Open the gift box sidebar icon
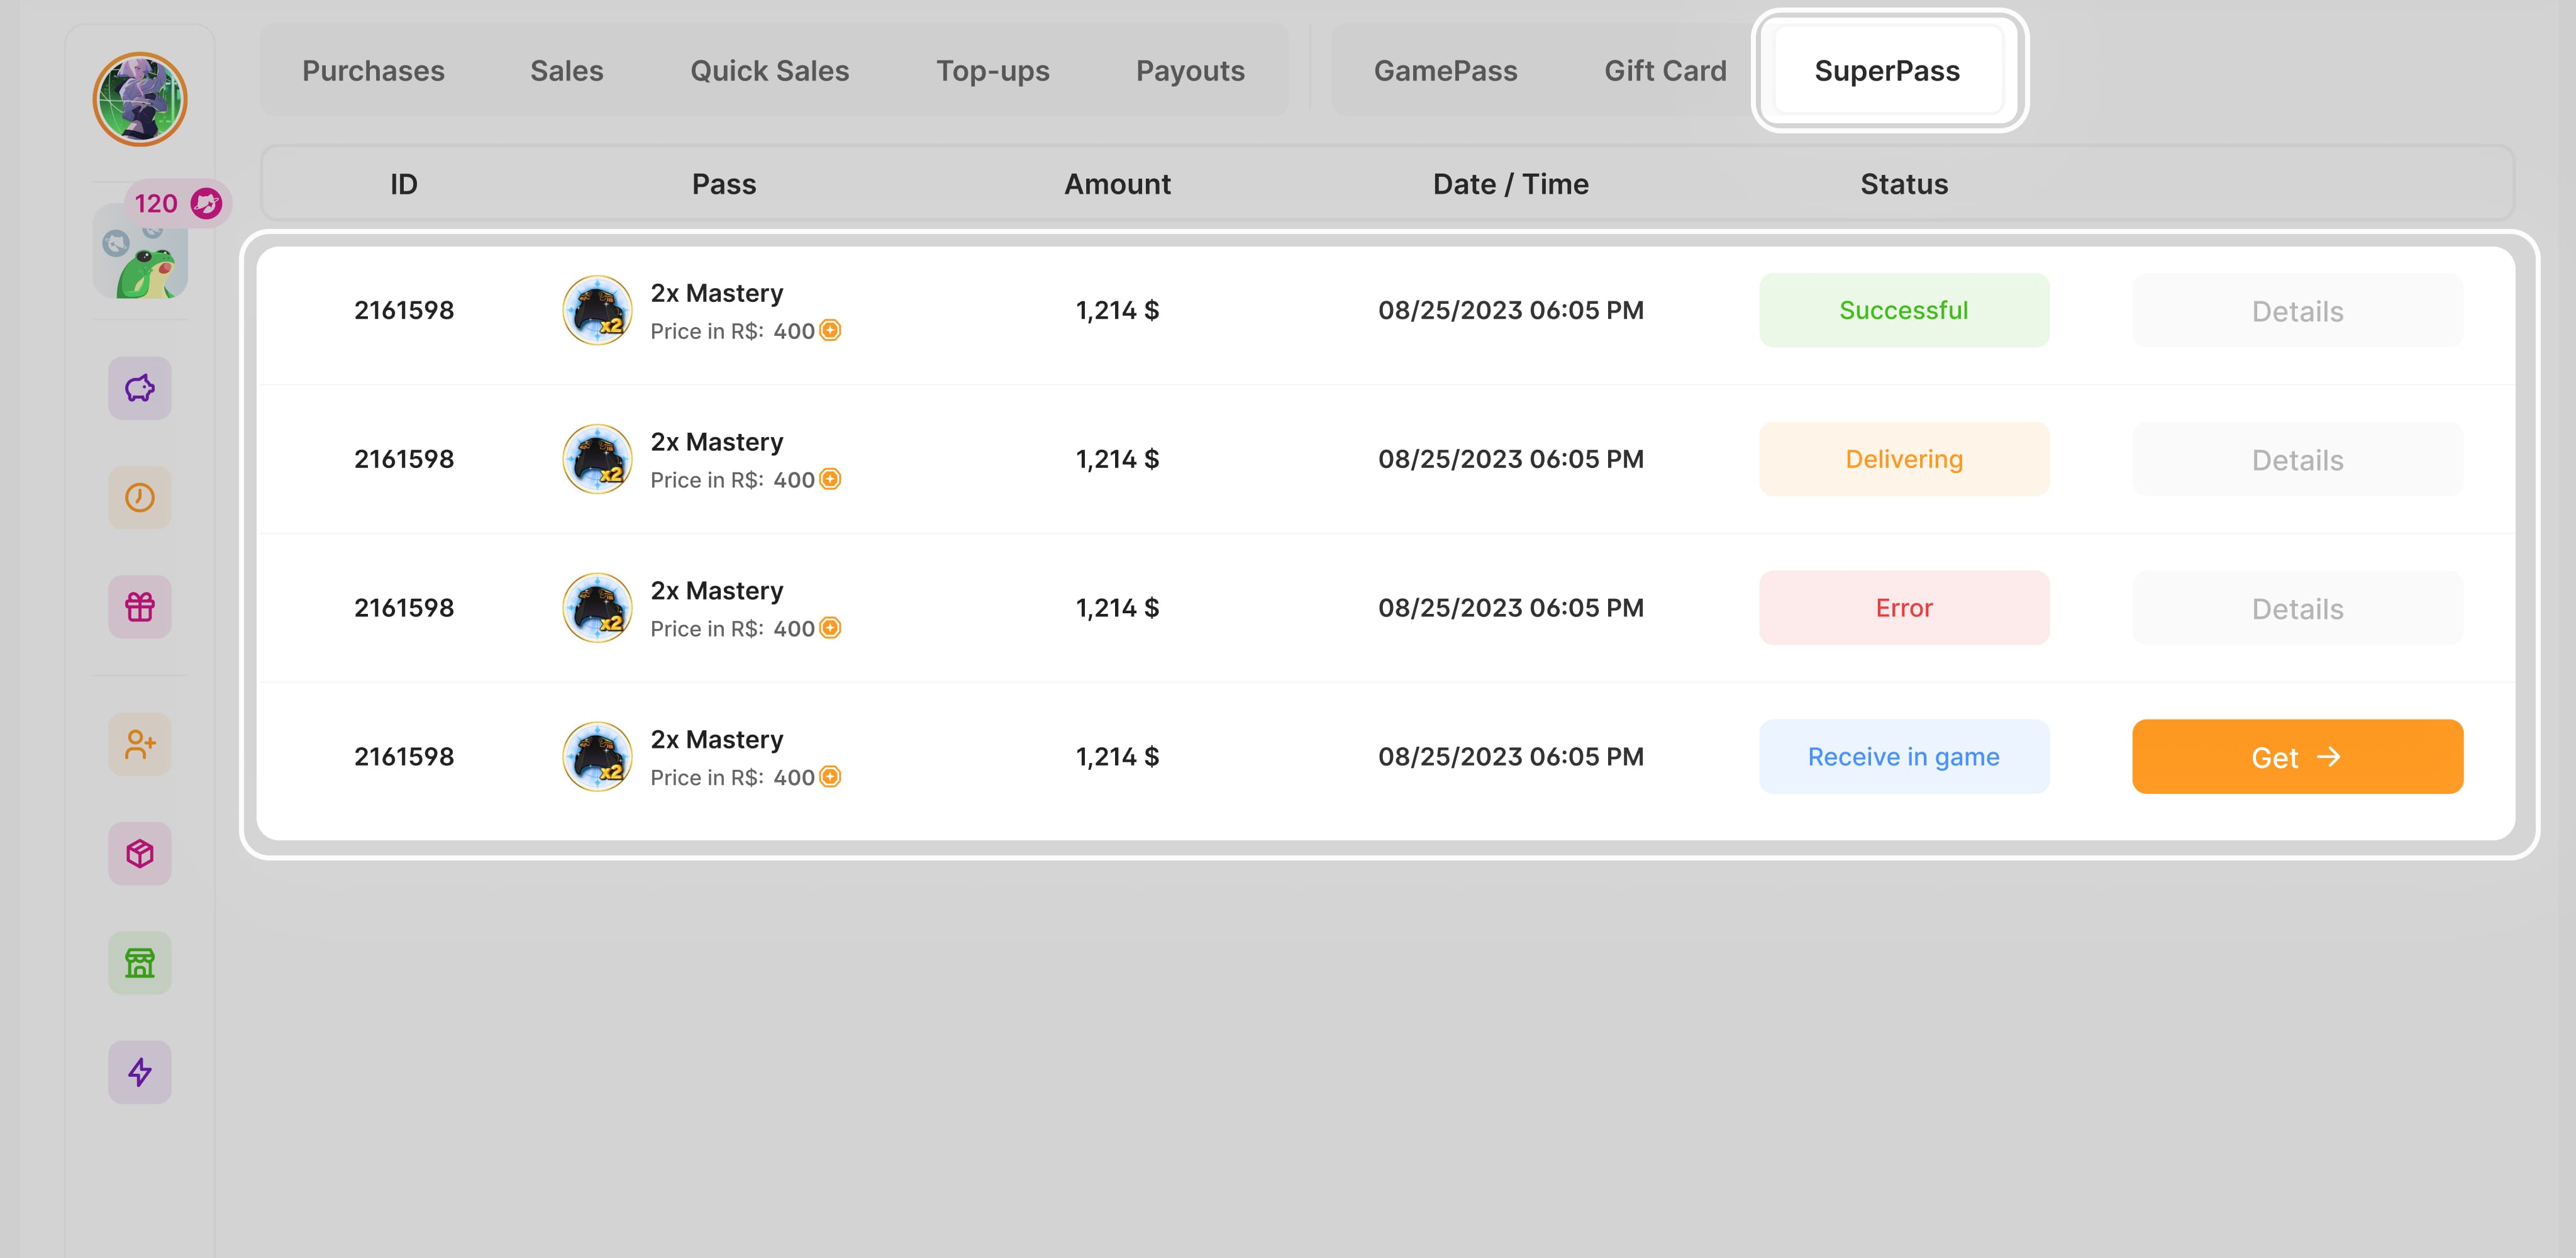Image resolution: width=2576 pixels, height=1258 pixels. [x=140, y=606]
